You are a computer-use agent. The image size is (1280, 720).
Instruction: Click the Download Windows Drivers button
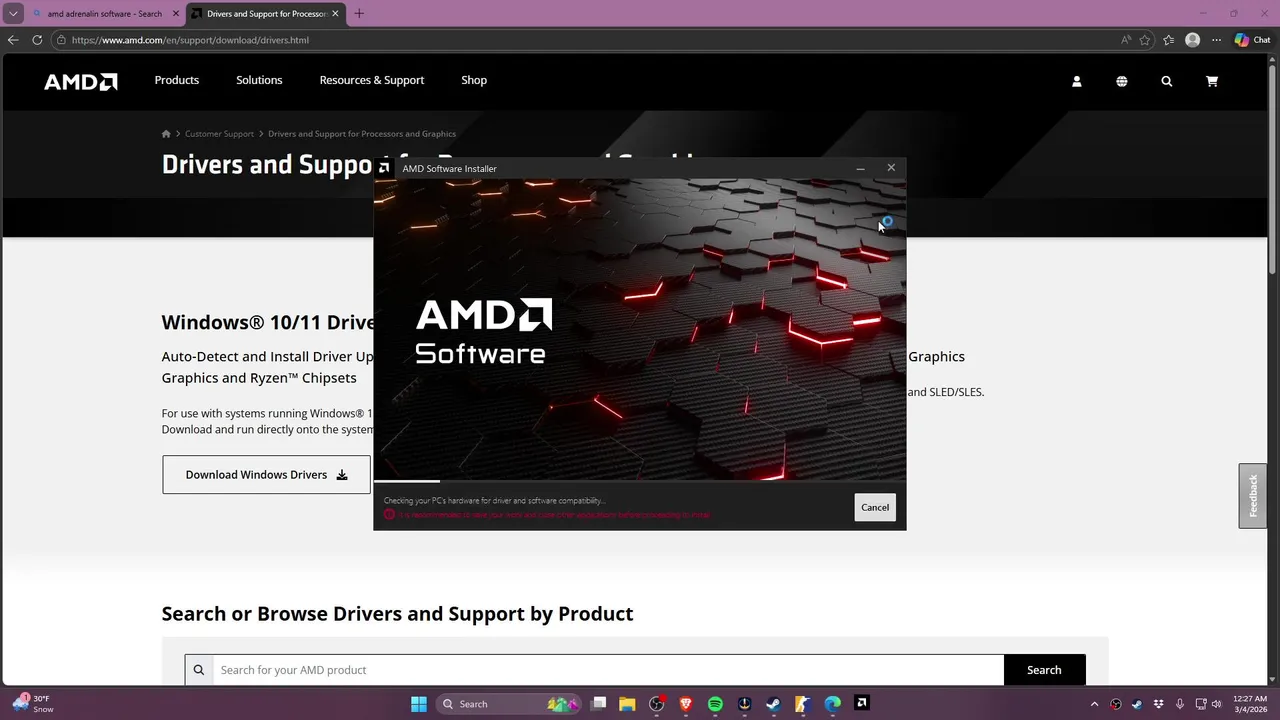[266, 475]
